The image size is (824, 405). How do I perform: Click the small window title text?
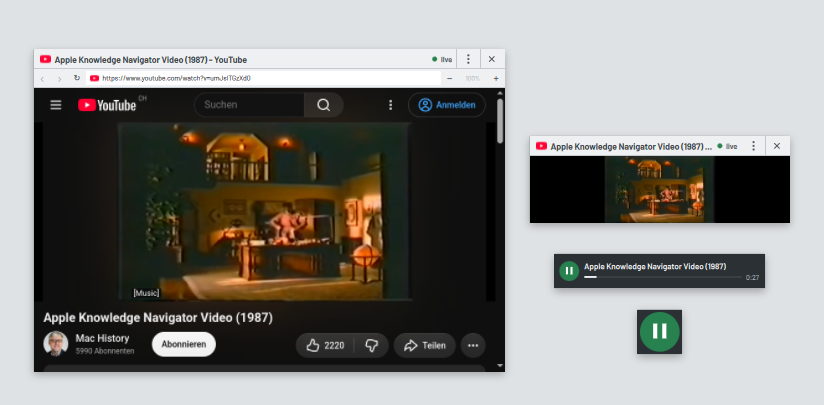pyautogui.click(x=632, y=147)
